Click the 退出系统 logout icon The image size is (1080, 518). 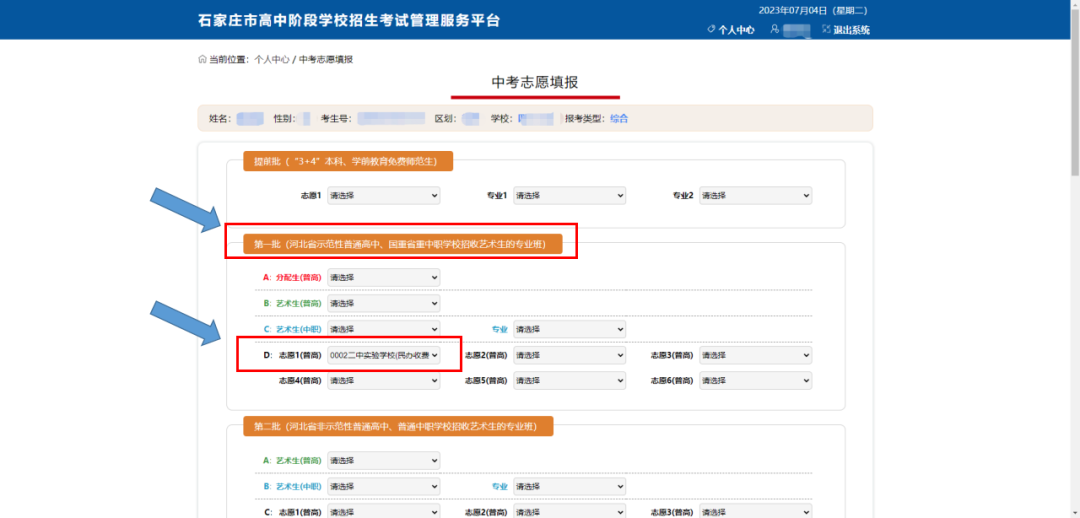(826, 30)
